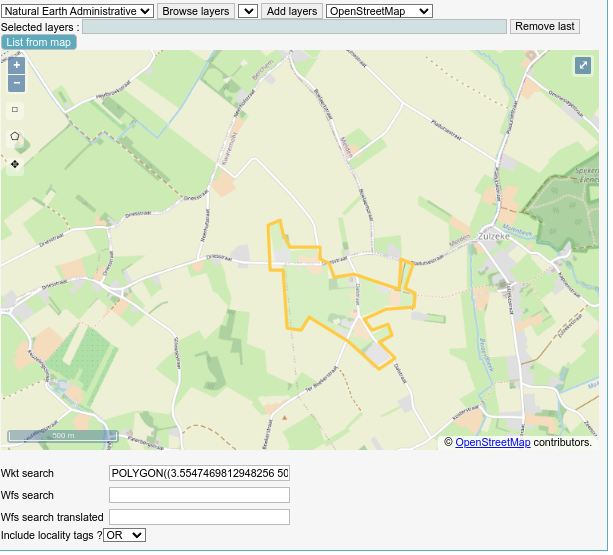Toggle full-screen map view
613x555 pixels.
click(x=584, y=66)
